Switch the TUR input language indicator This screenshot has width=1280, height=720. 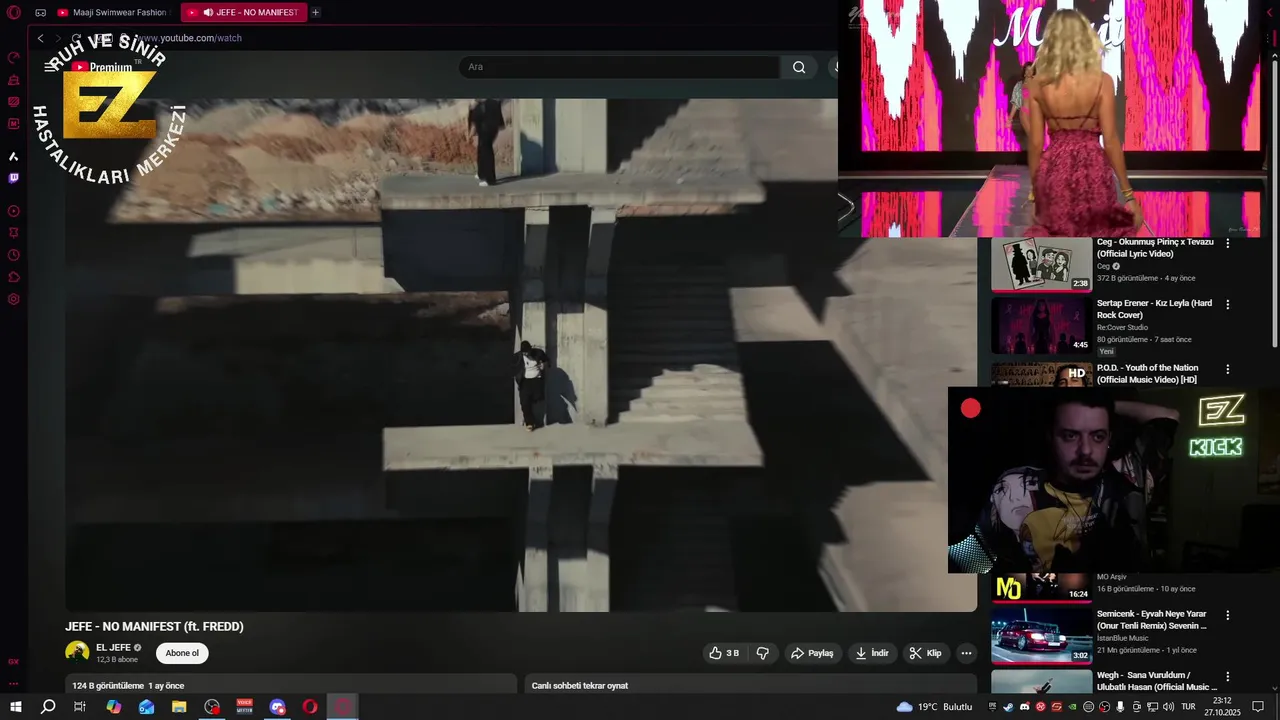1188,707
